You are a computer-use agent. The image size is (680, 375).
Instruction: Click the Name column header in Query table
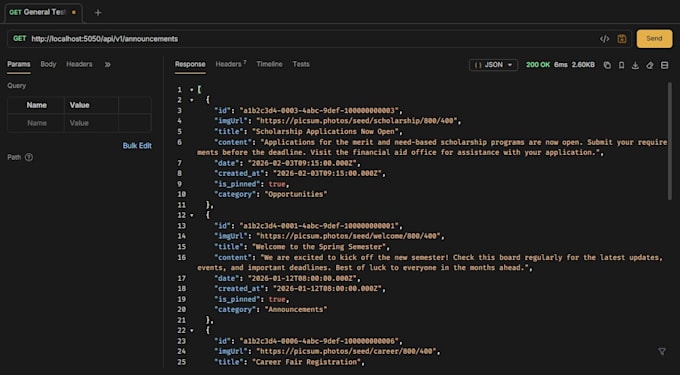(36, 105)
